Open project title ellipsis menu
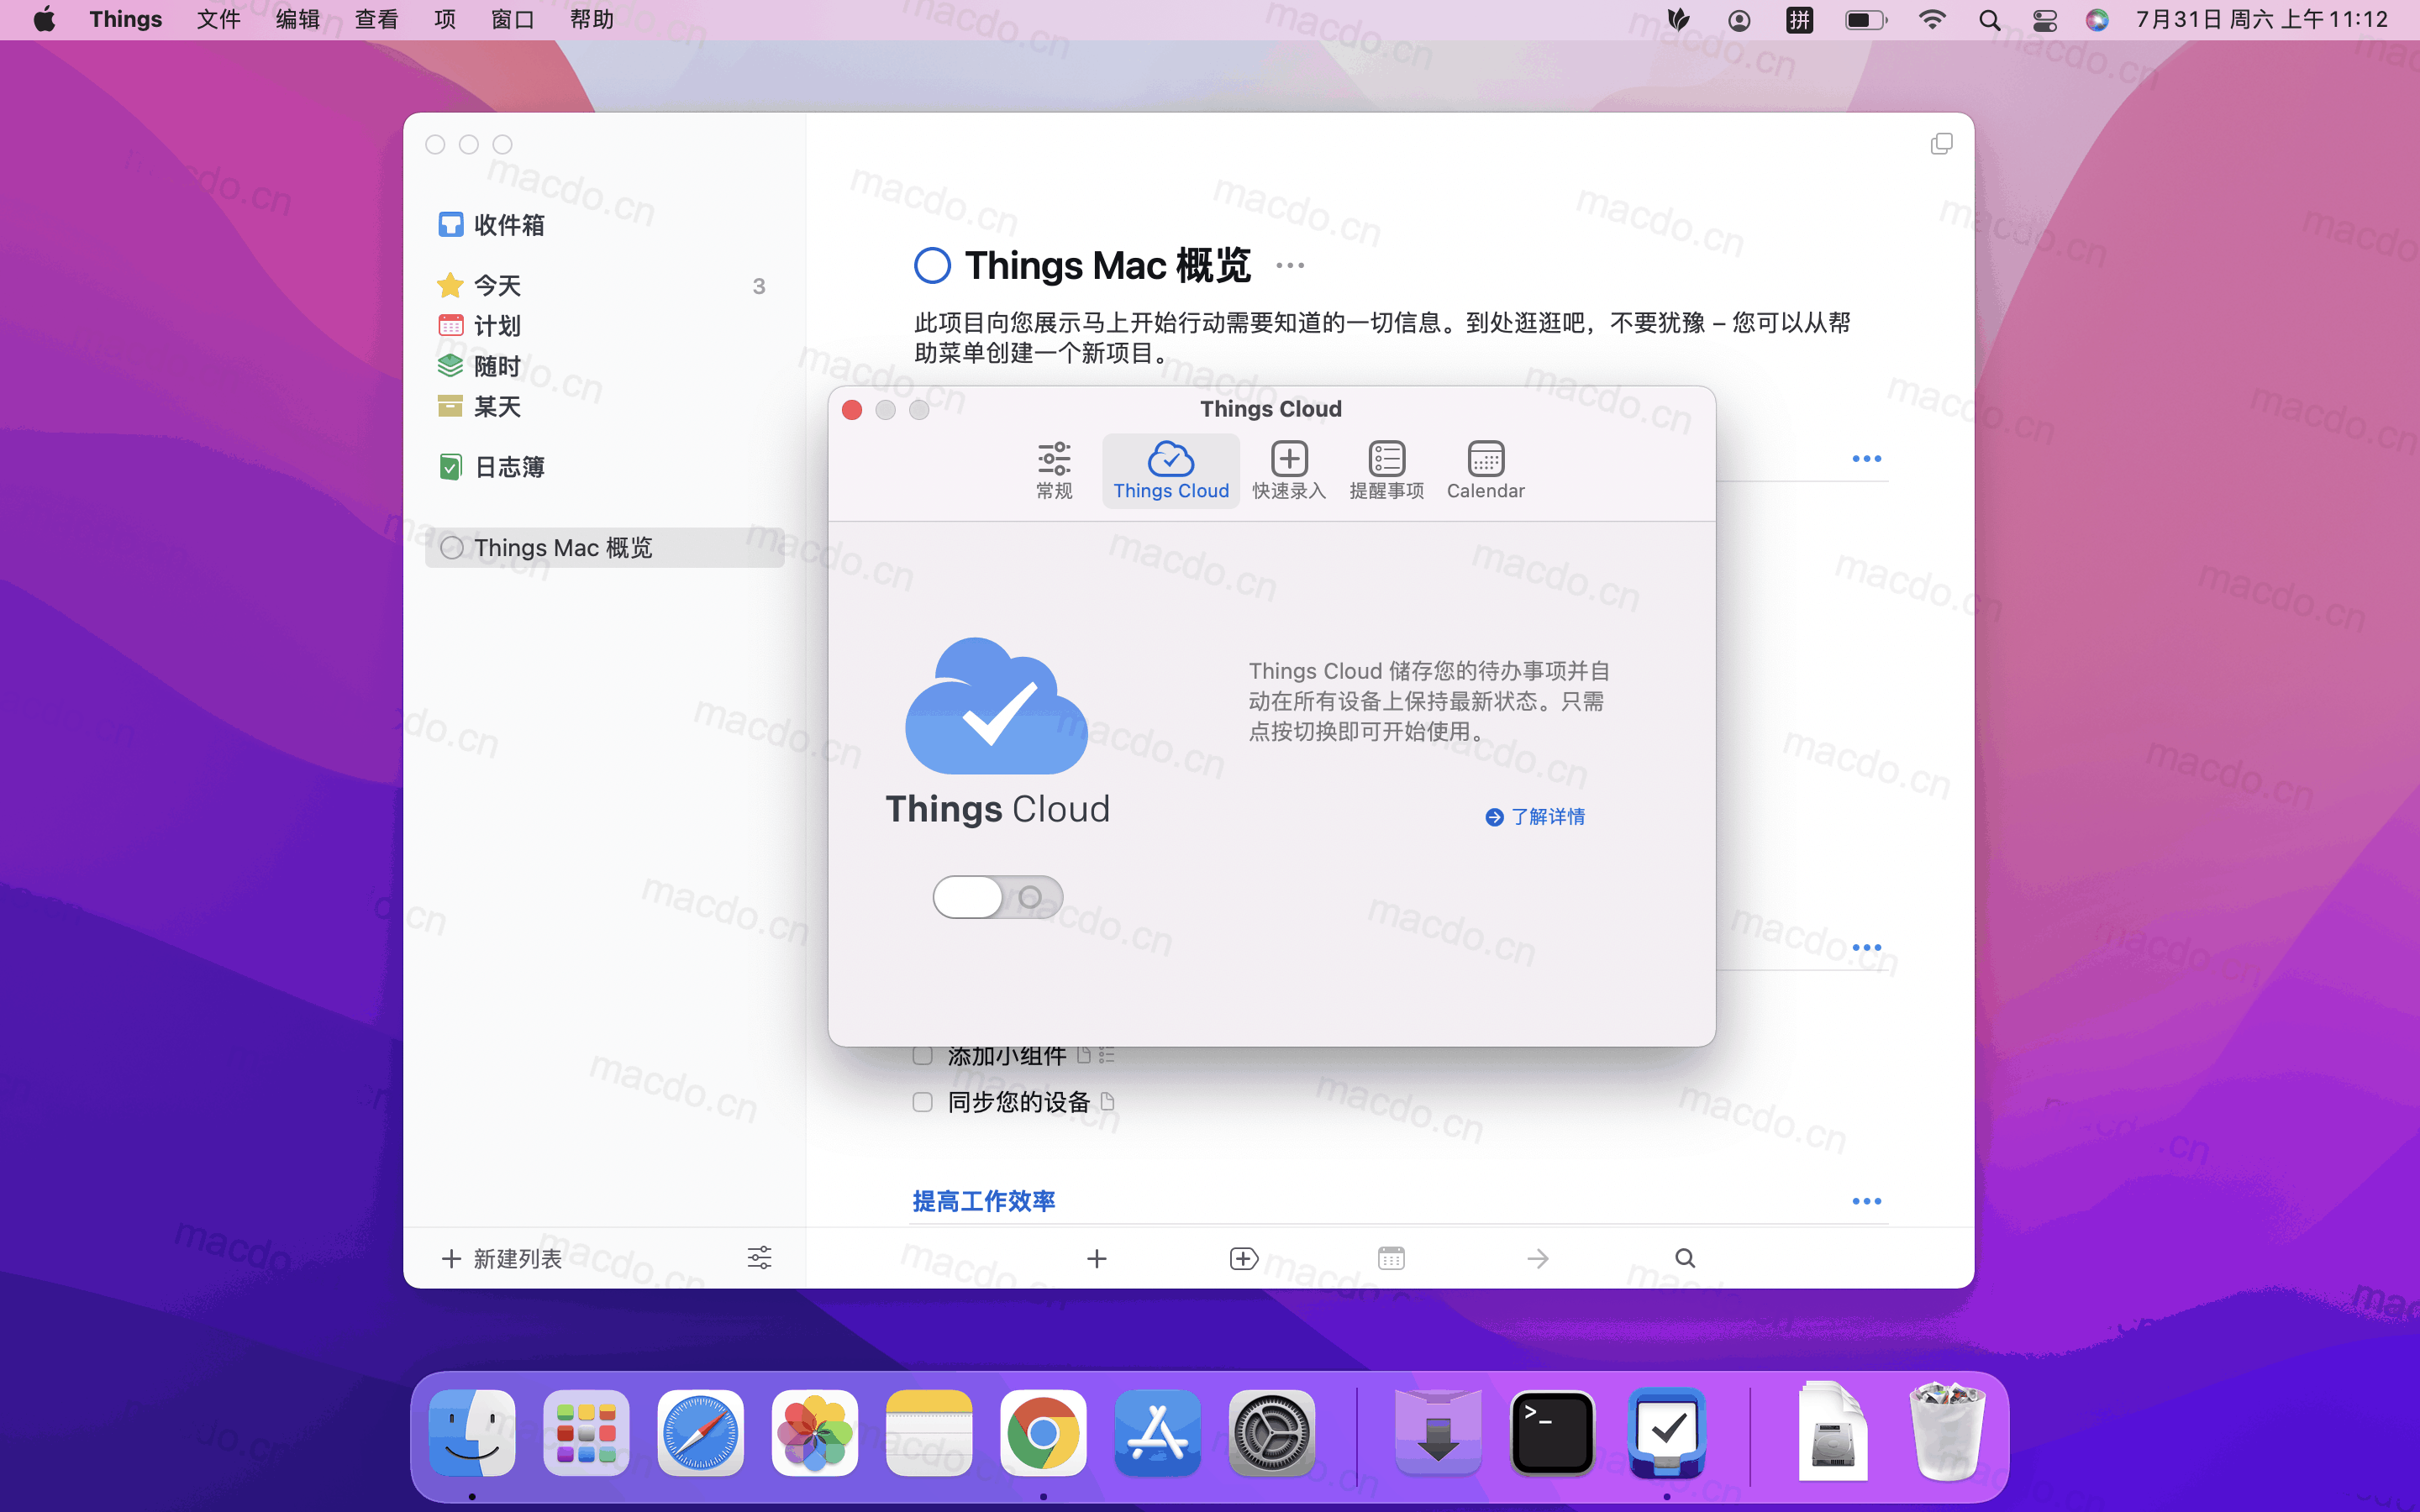Screen dimensions: 2420x1512 tap(1290, 266)
